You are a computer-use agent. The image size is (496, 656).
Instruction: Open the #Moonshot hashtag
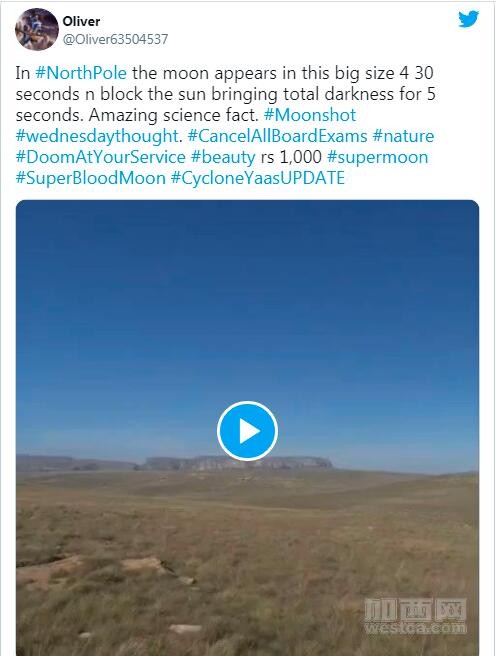[x=310, y=115]
